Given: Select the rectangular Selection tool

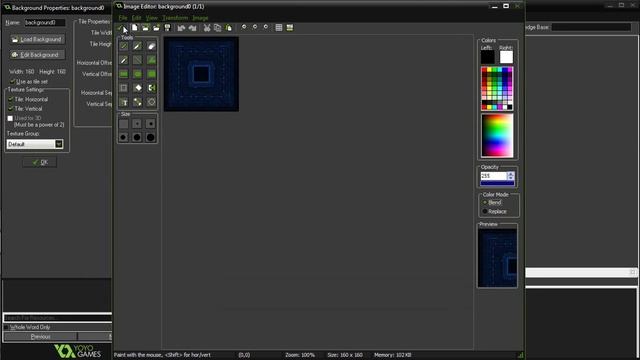Looking at the screenshot, I should pos(124,88).
